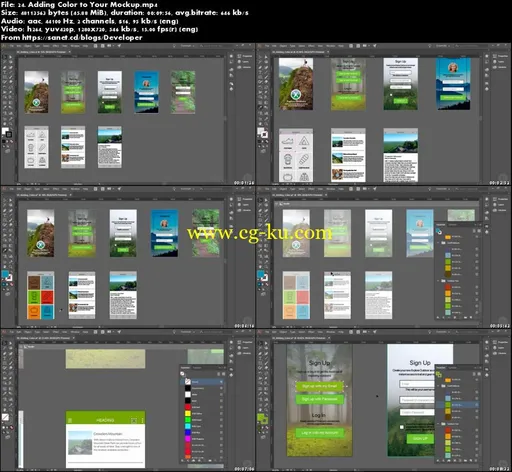
Task: Open the Window menu in the 00:07:06 frame
Action: [75, 332]
